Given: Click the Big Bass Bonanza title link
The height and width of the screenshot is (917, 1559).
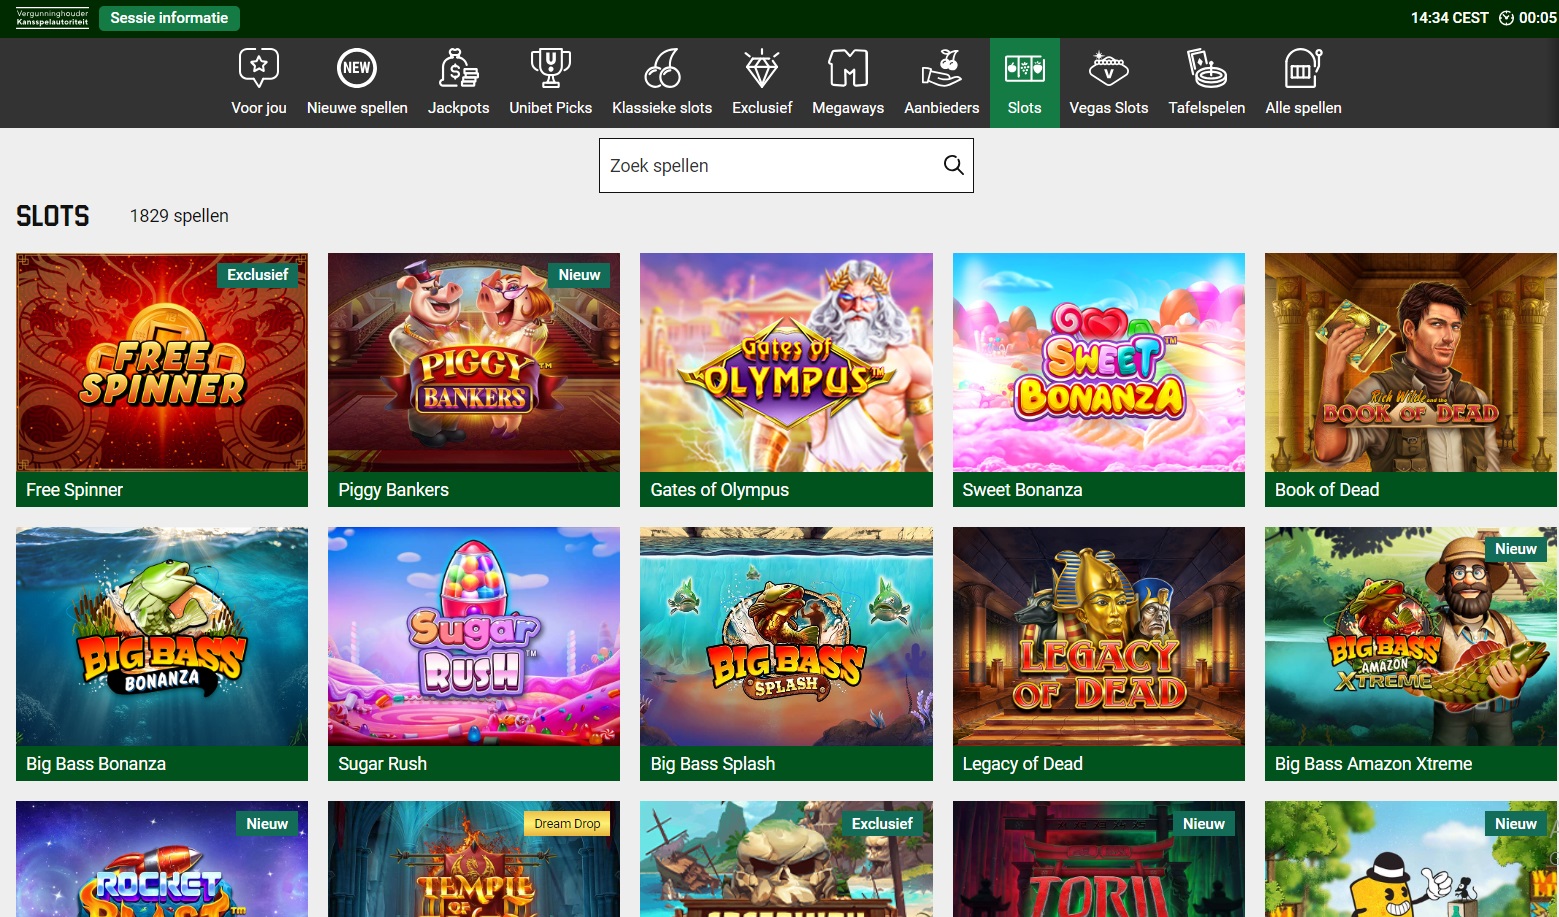Looking at the screenshot, I should [x=96, y=764].
